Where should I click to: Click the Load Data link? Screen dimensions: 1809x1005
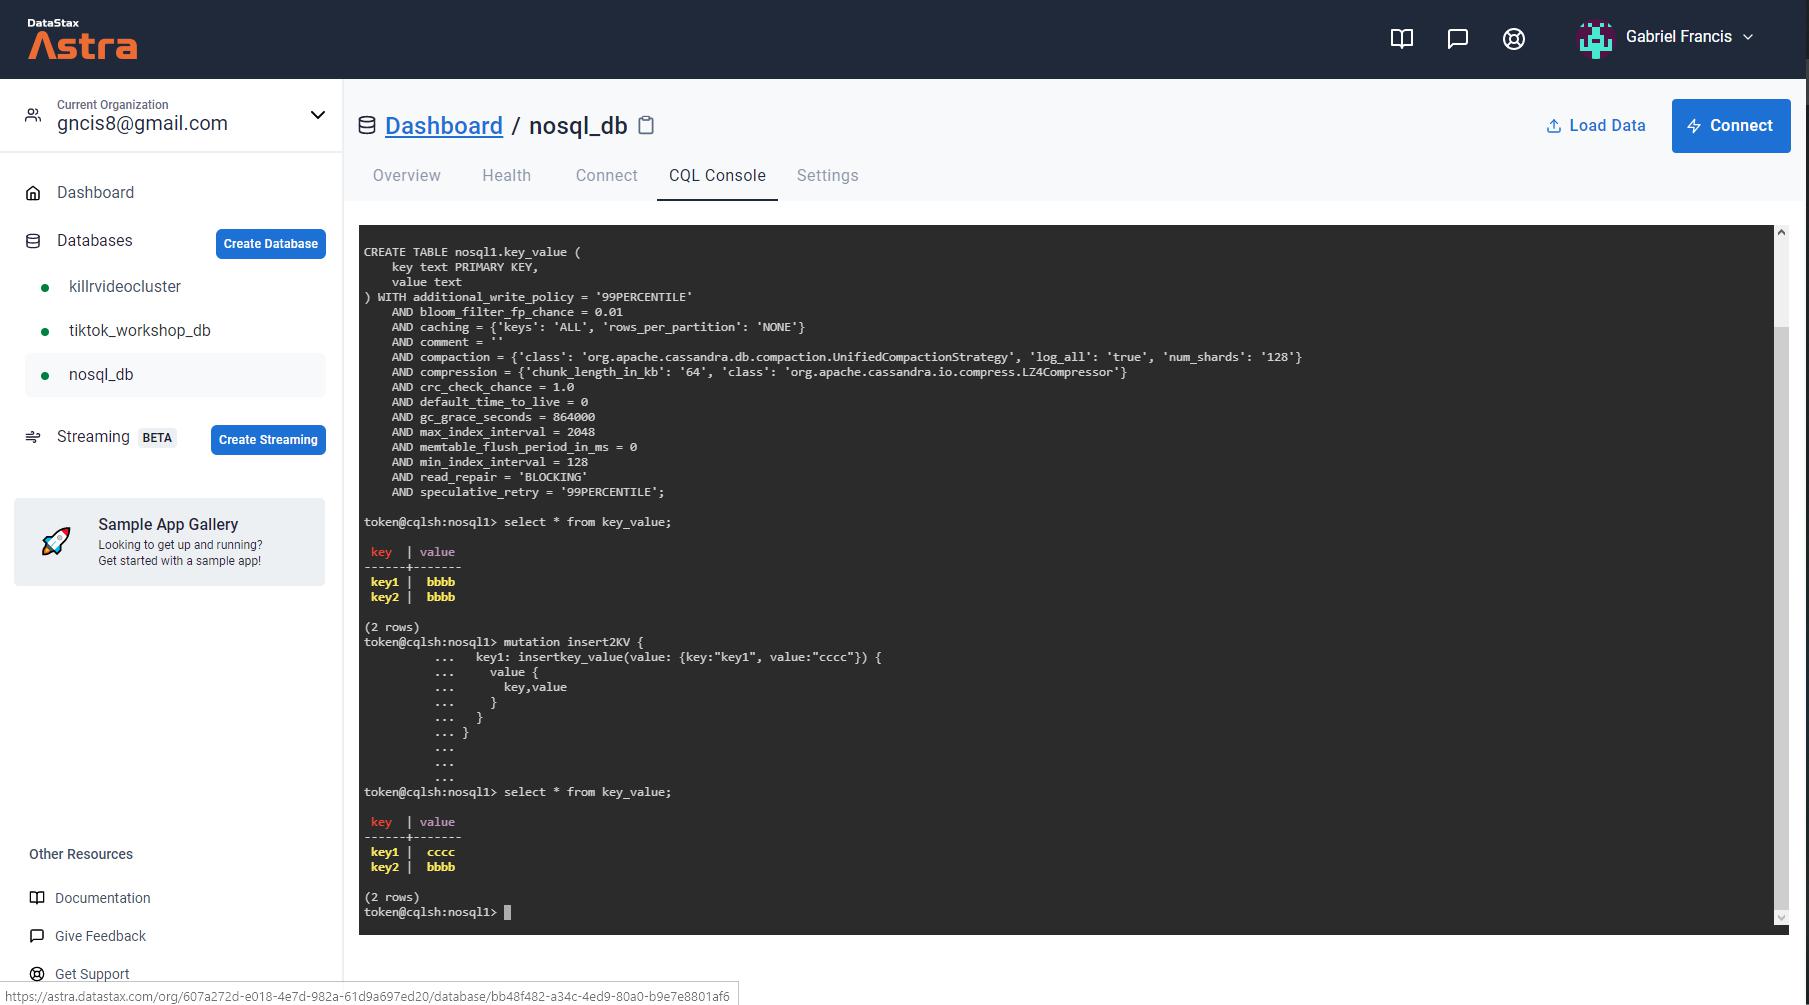tap(1595, 125)
